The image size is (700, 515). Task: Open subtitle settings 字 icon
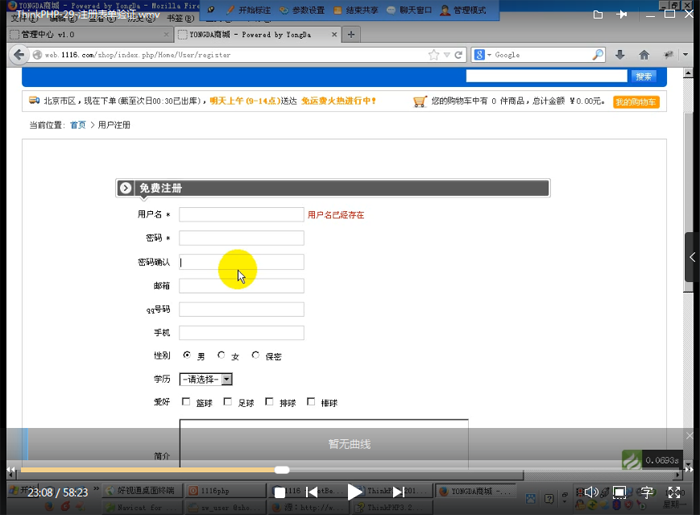pyautogui.click(x=646, y=492)
